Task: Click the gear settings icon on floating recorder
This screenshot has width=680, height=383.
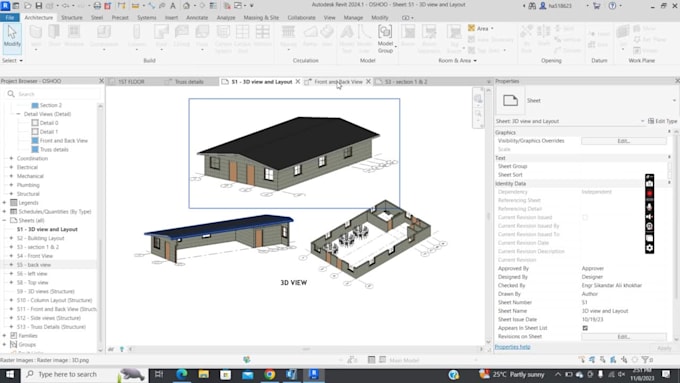Action: pos(649,248)
